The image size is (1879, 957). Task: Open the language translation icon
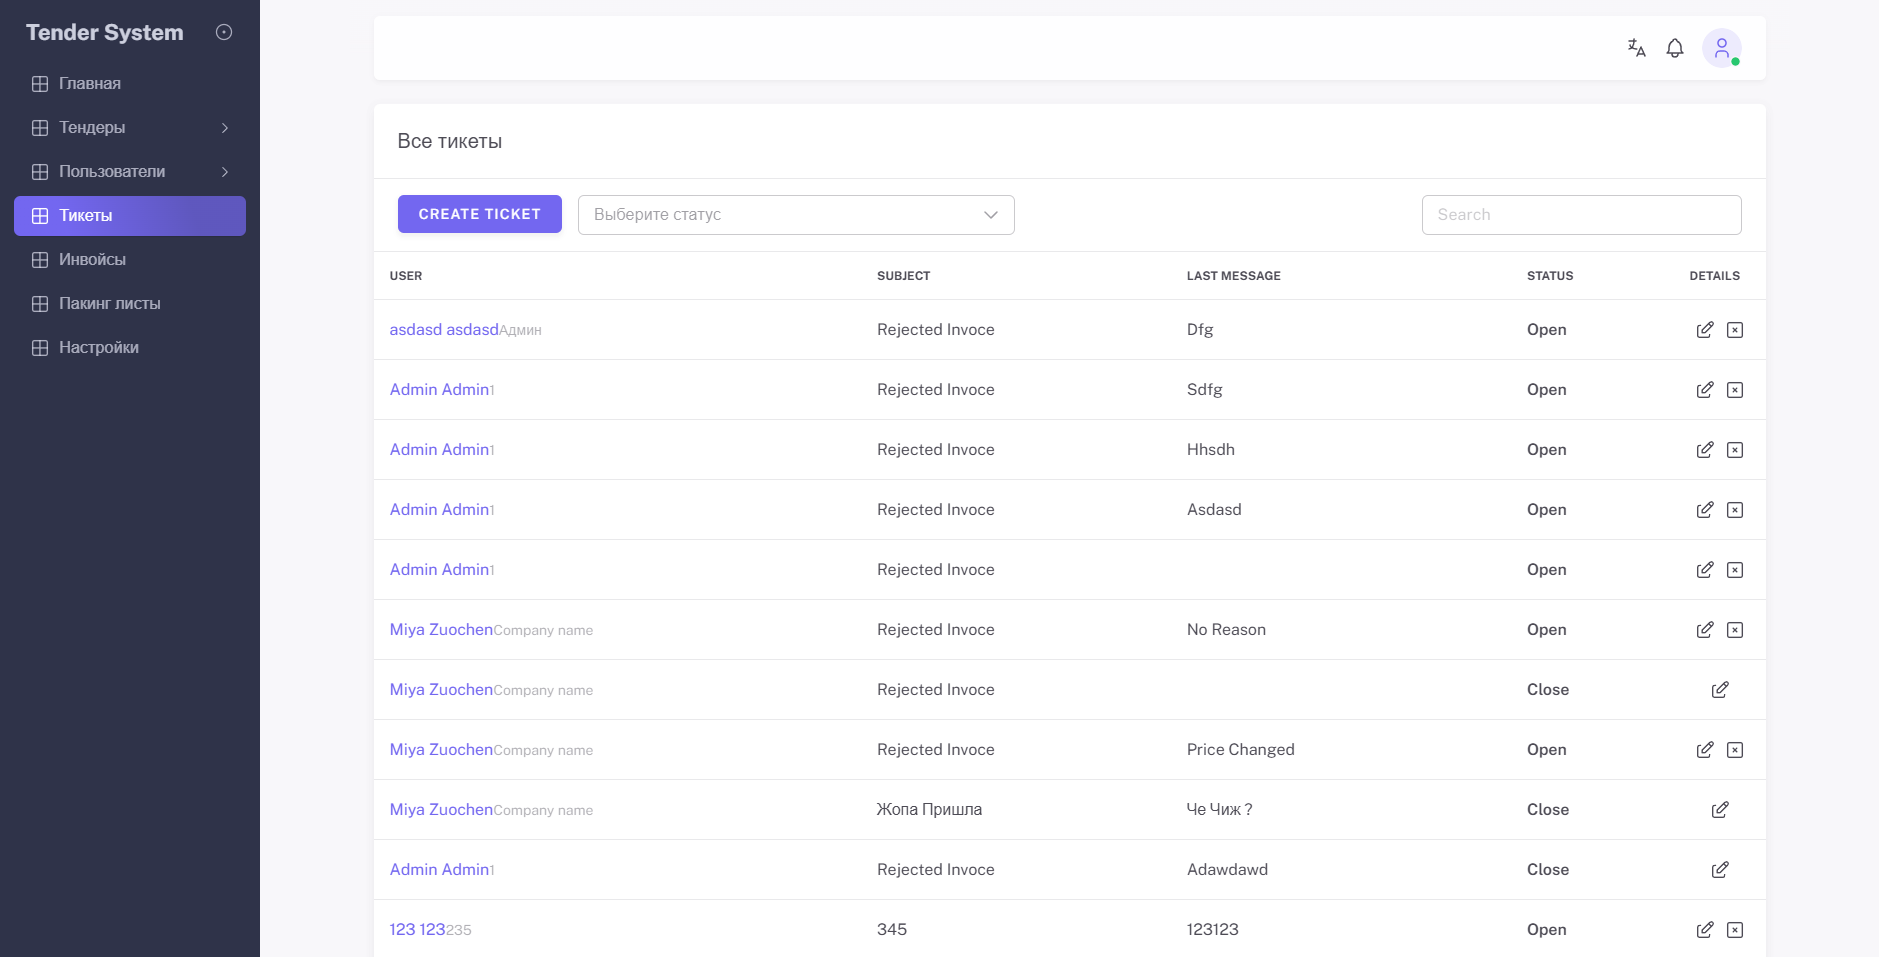click(1636, 48)
